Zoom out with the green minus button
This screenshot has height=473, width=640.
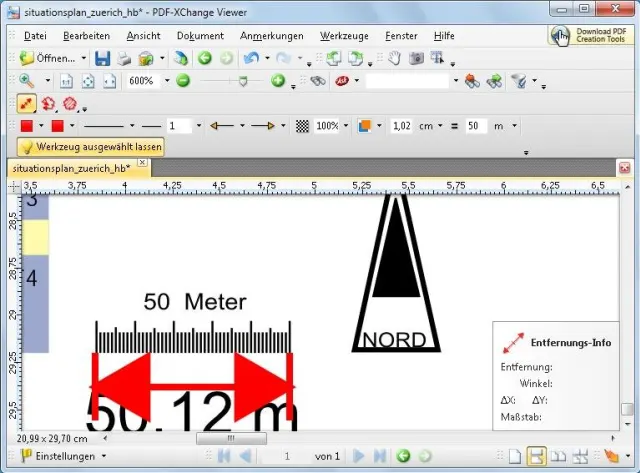183,80
